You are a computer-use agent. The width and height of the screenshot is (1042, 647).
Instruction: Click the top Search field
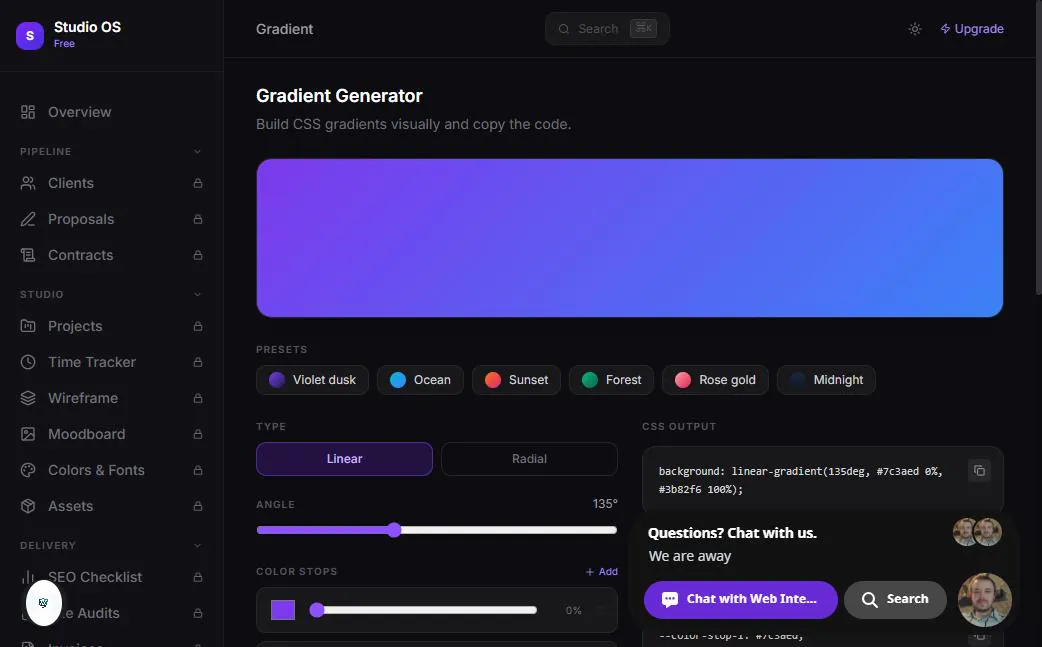[607, 29]
